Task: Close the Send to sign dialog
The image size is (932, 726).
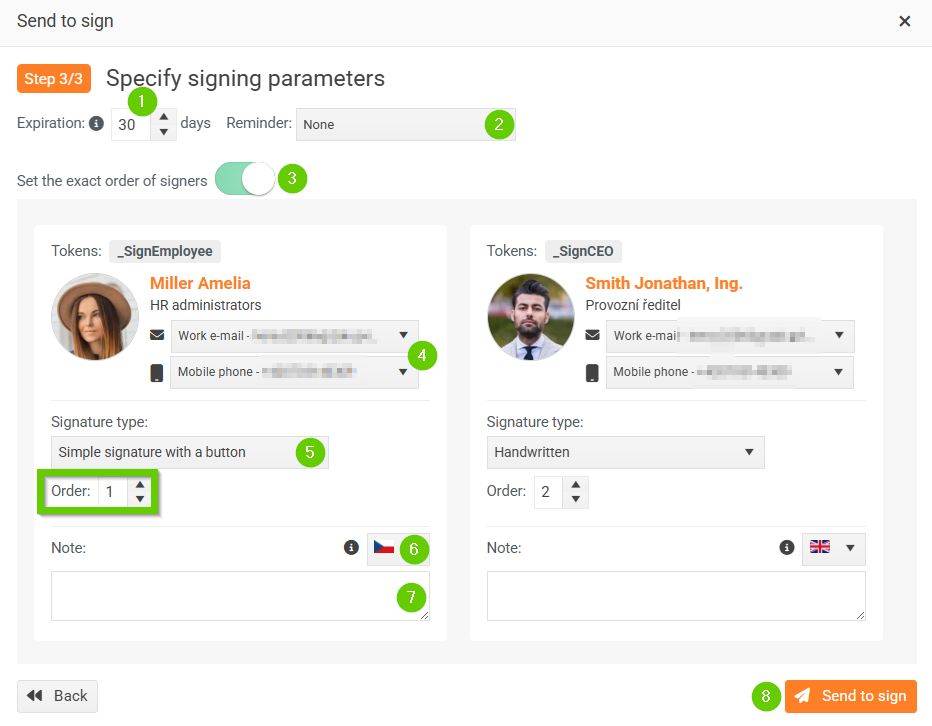Action: pyautogui.click(x=905, y=21)
